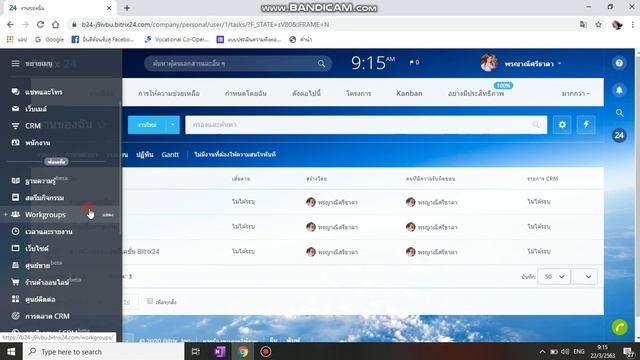Open the knowledge base book icon item

tap(39, 181)
